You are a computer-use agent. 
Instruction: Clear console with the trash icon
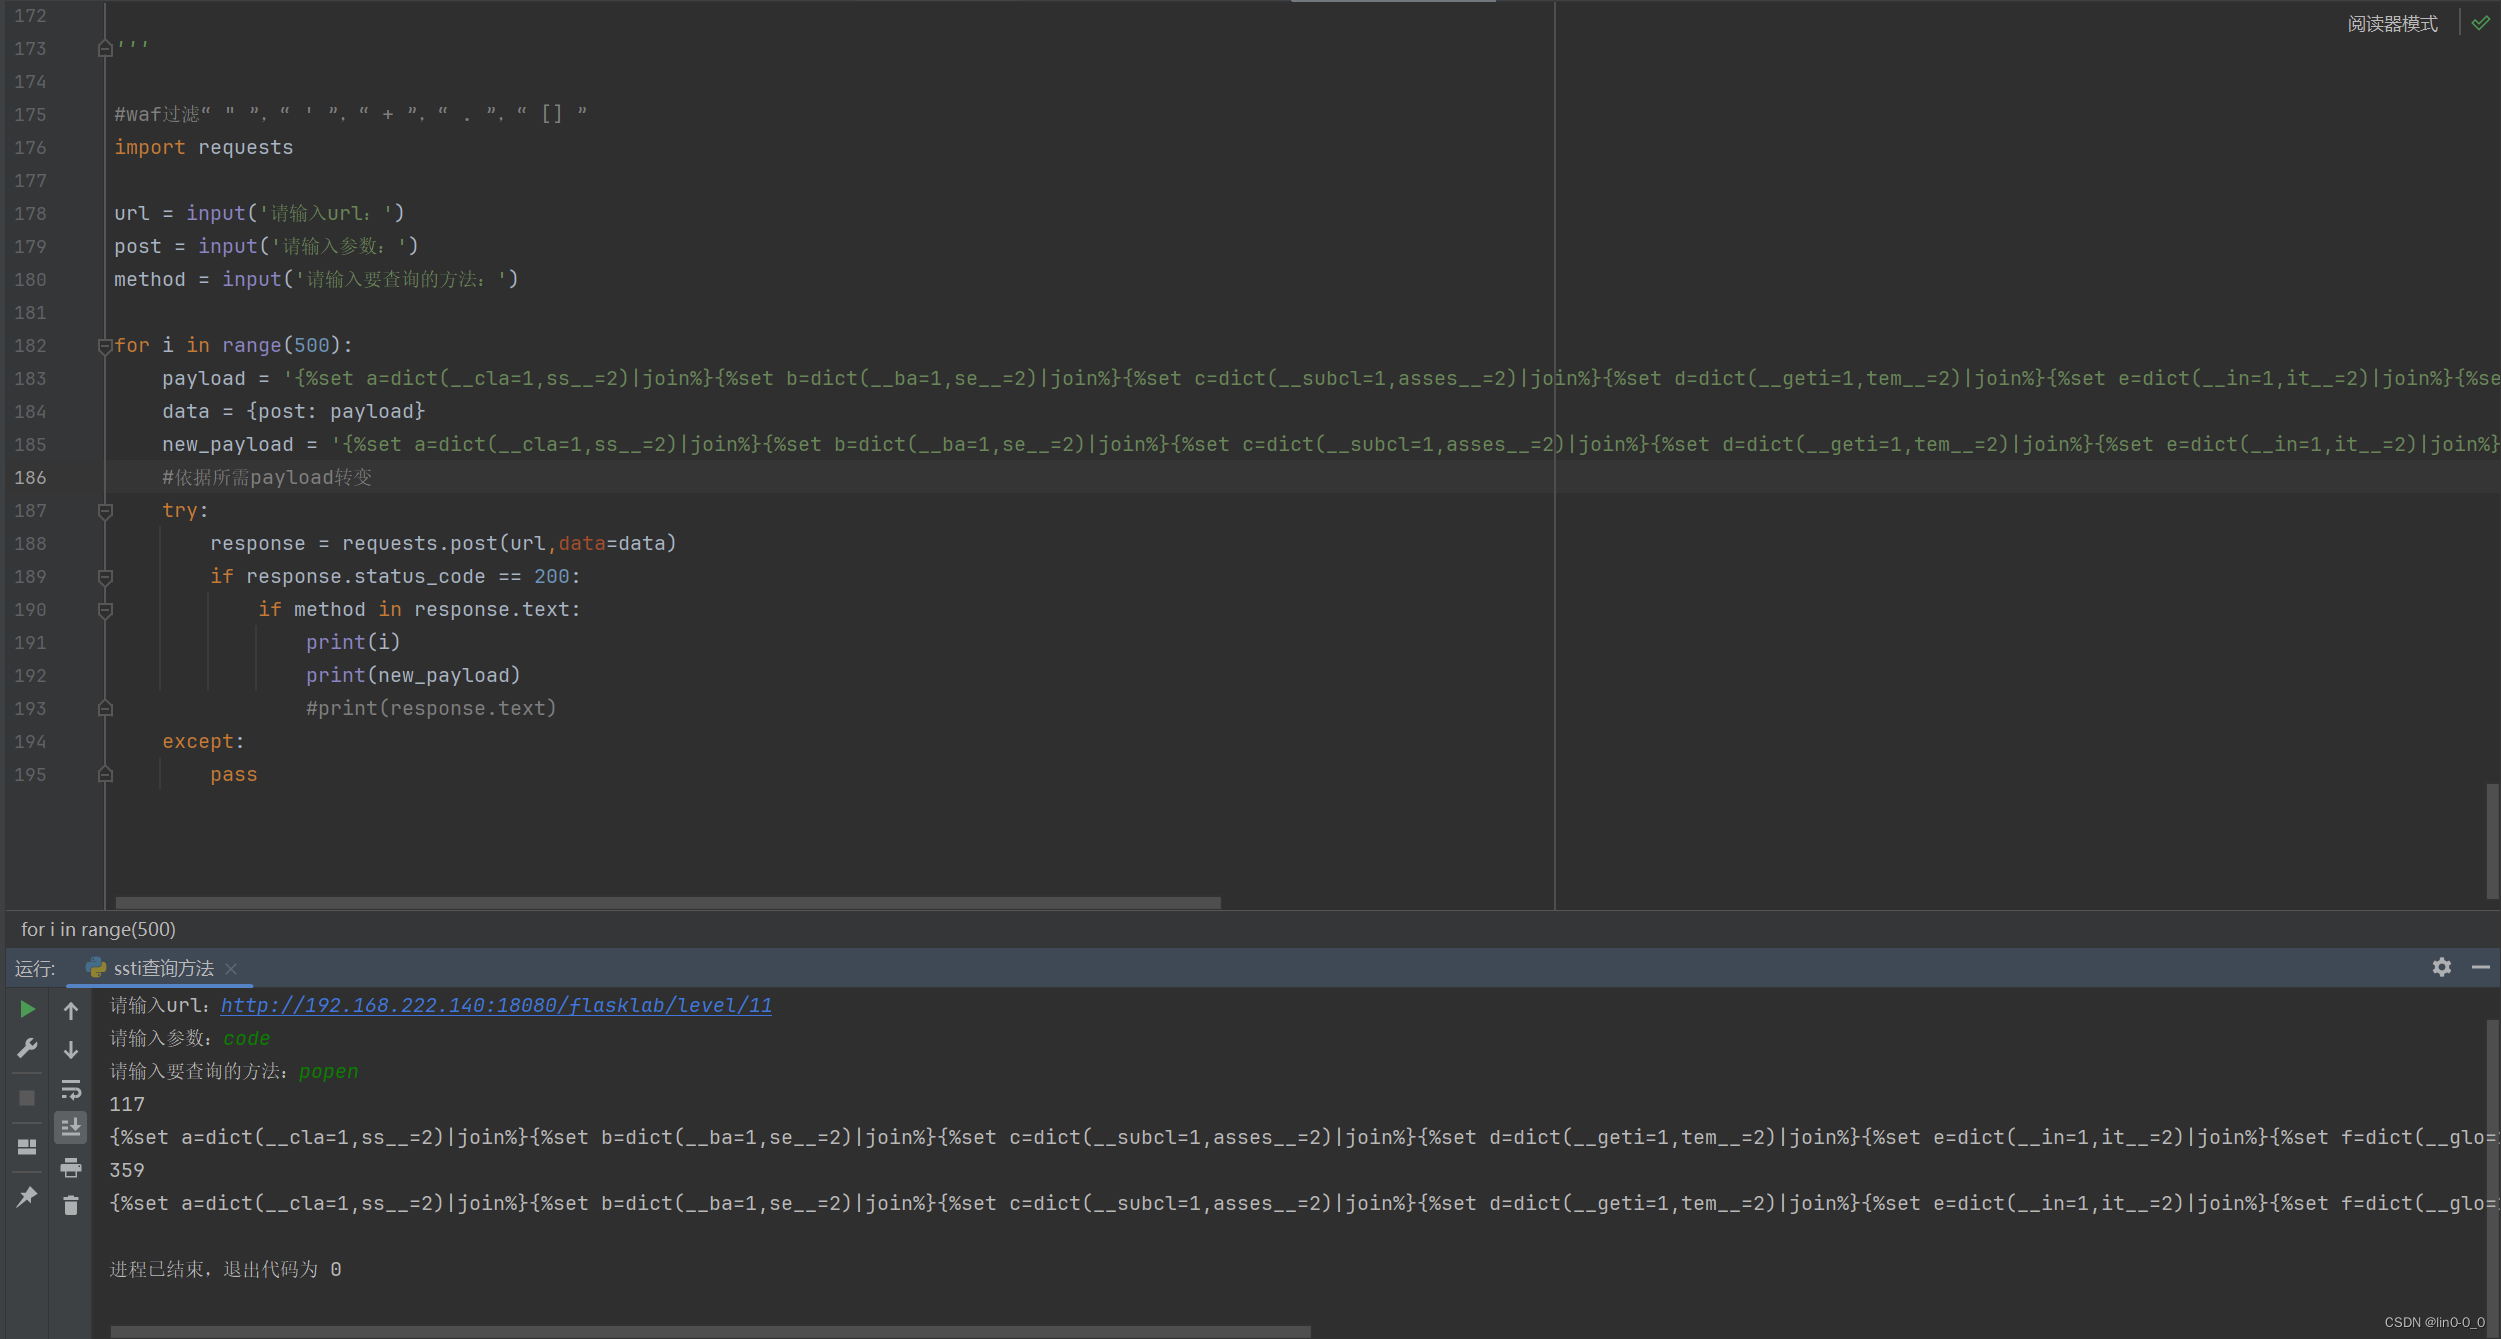point(71,1206)
